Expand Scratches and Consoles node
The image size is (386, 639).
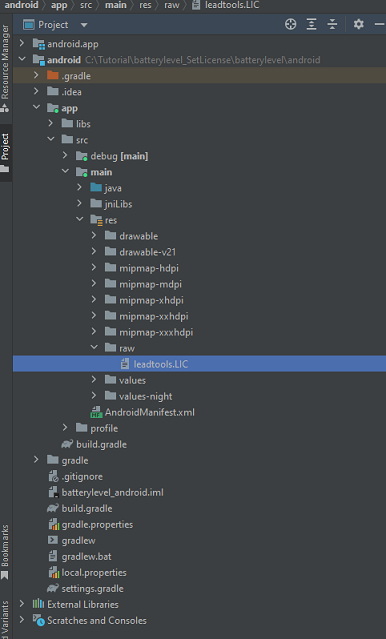[22, 620]
